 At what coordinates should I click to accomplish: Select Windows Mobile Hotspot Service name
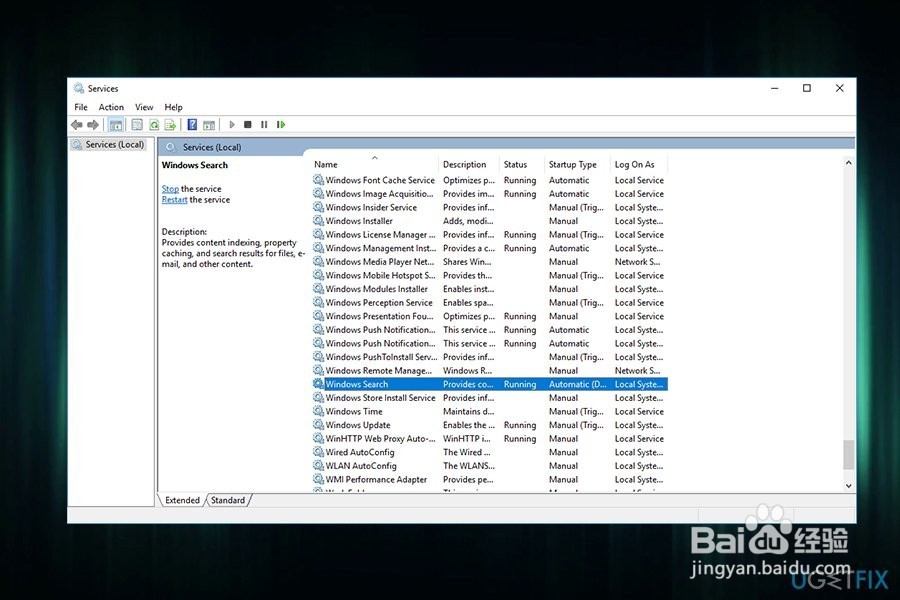[x=381, y=275]
